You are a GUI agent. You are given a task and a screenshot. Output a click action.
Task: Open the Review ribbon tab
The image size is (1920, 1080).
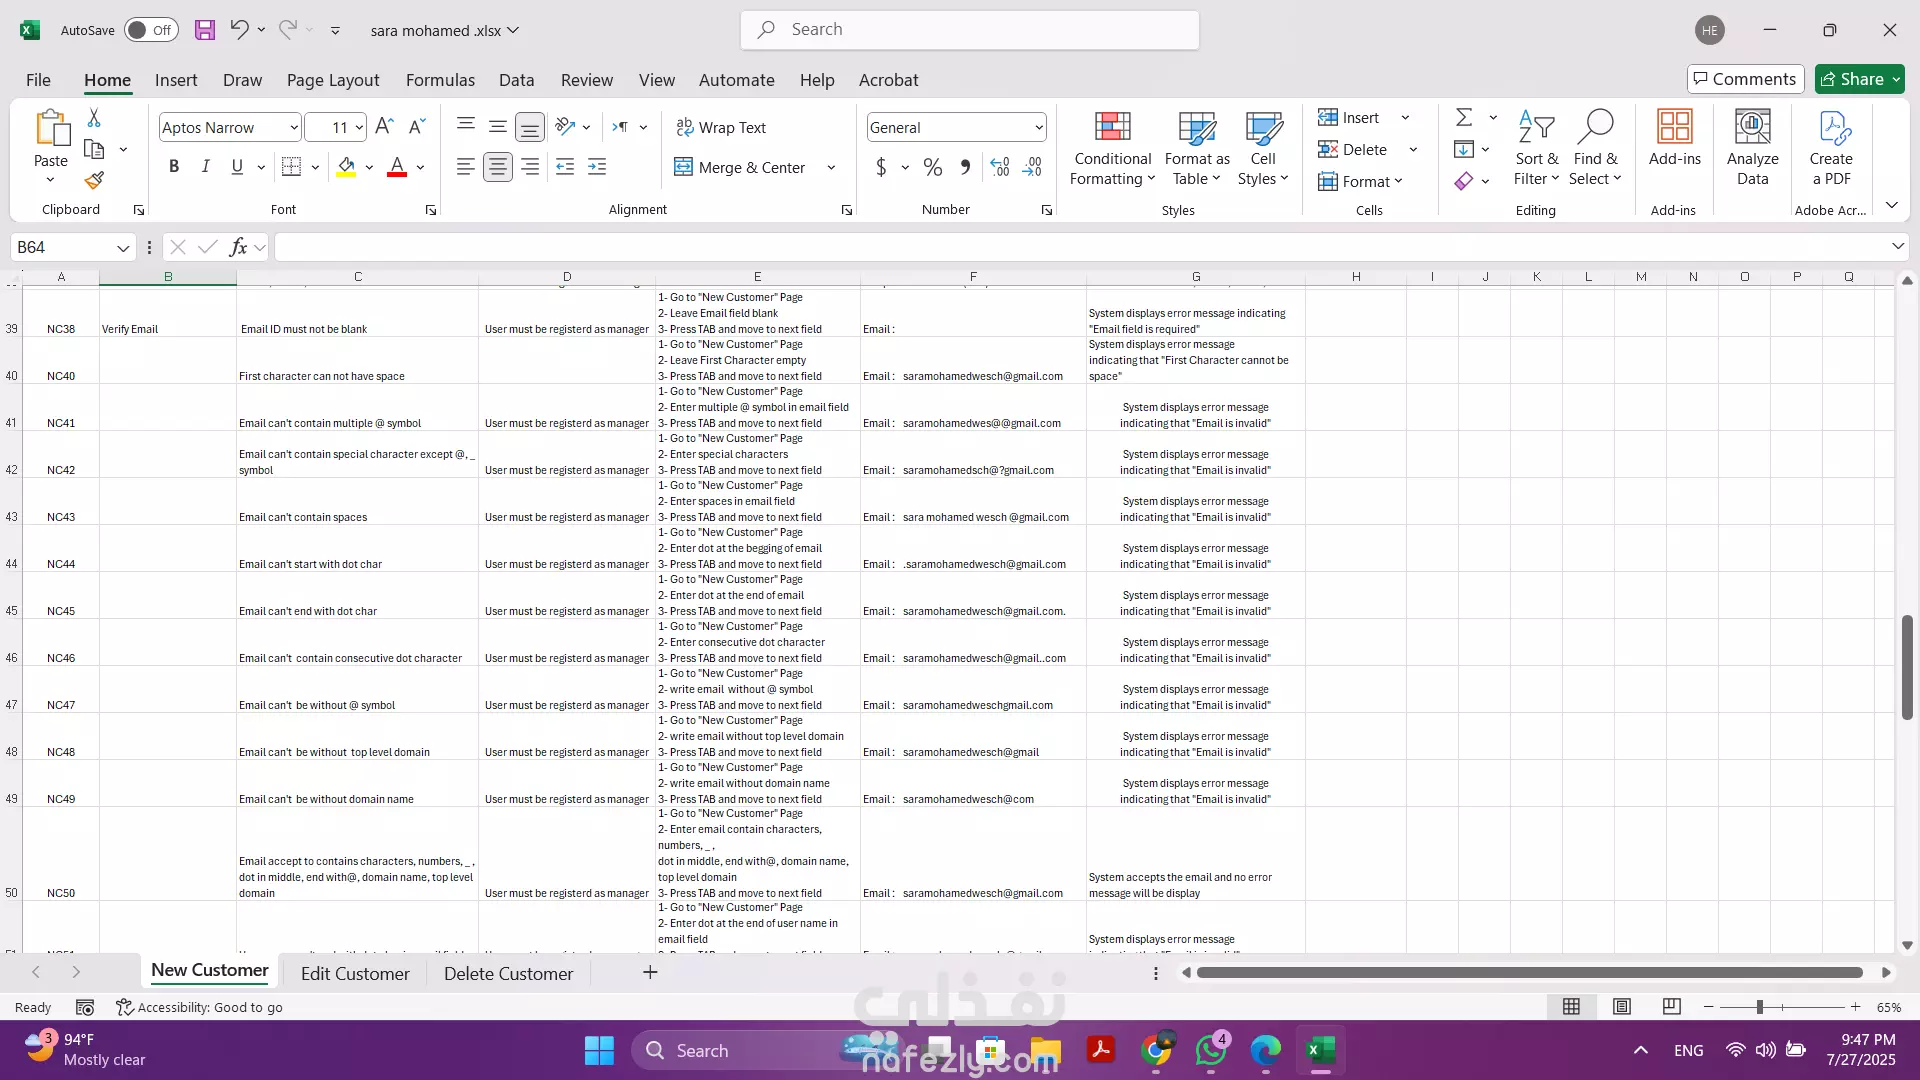click(587, 80)
